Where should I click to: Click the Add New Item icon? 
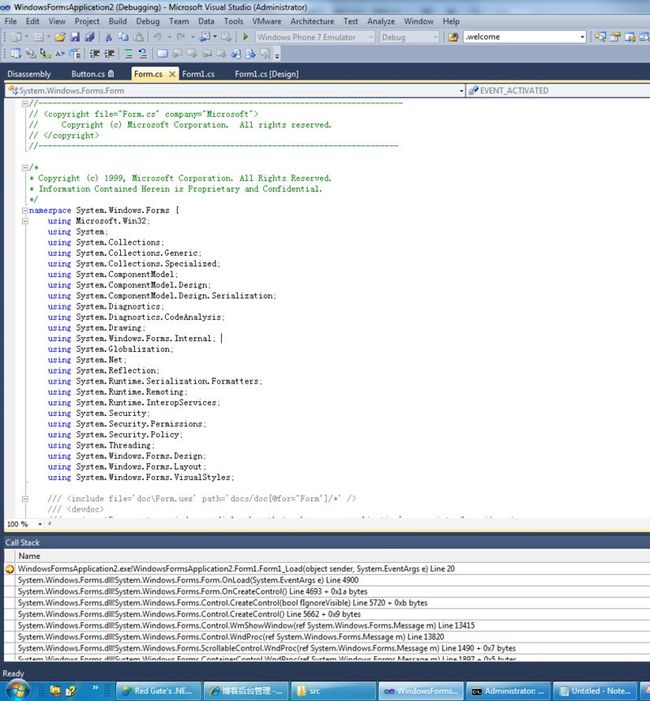coord(38,37)
